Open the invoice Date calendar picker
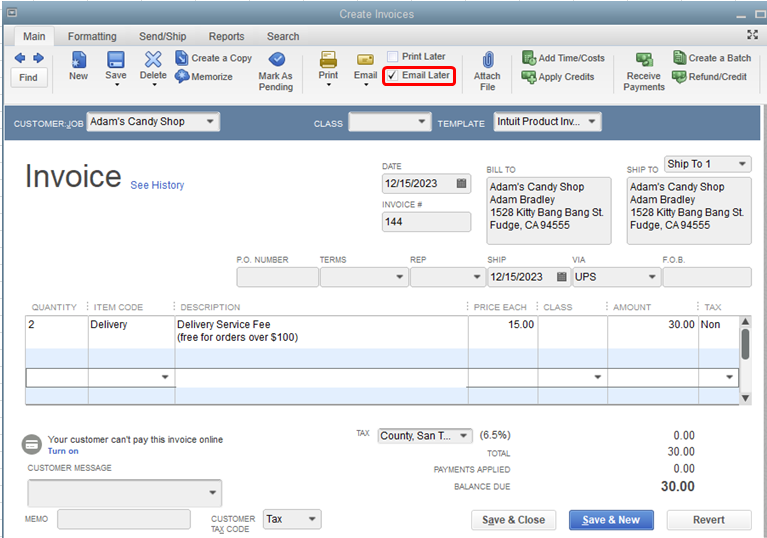 [461, 183]
